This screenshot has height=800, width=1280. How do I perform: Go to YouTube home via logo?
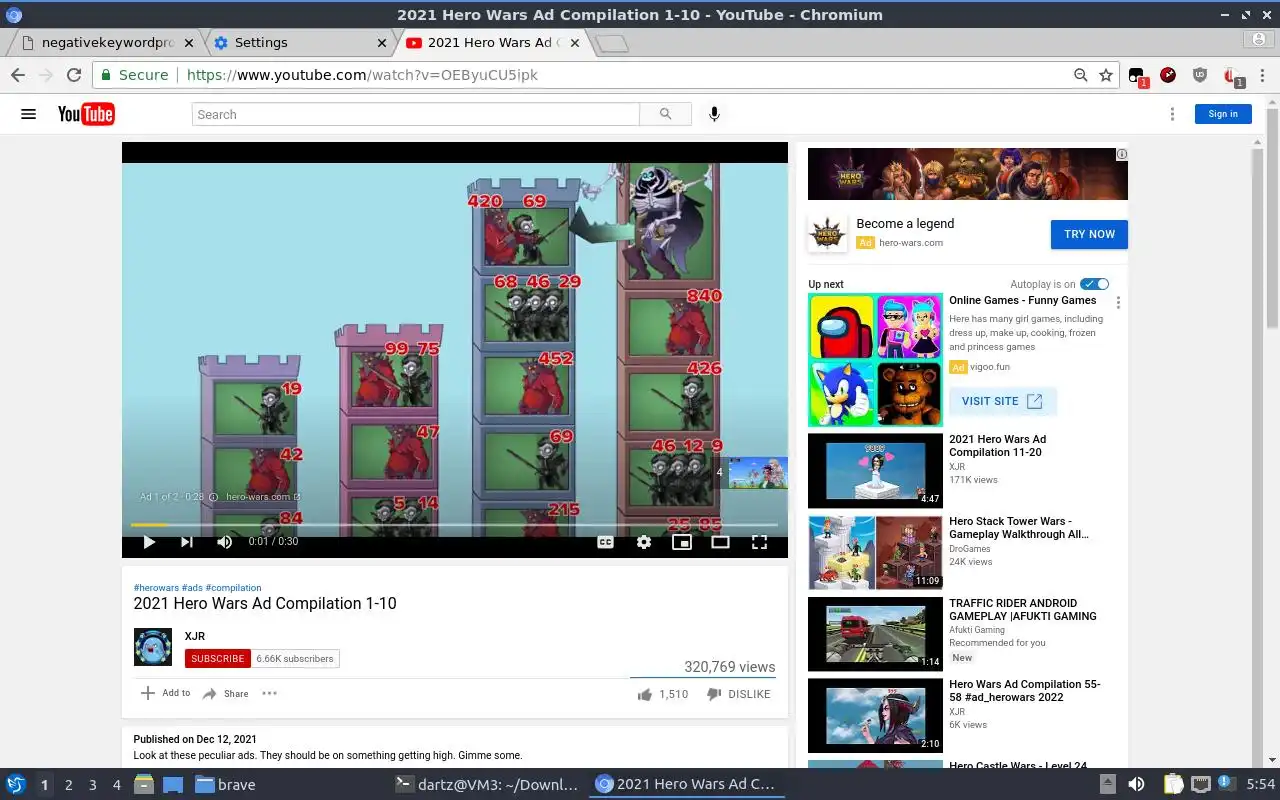86,114
